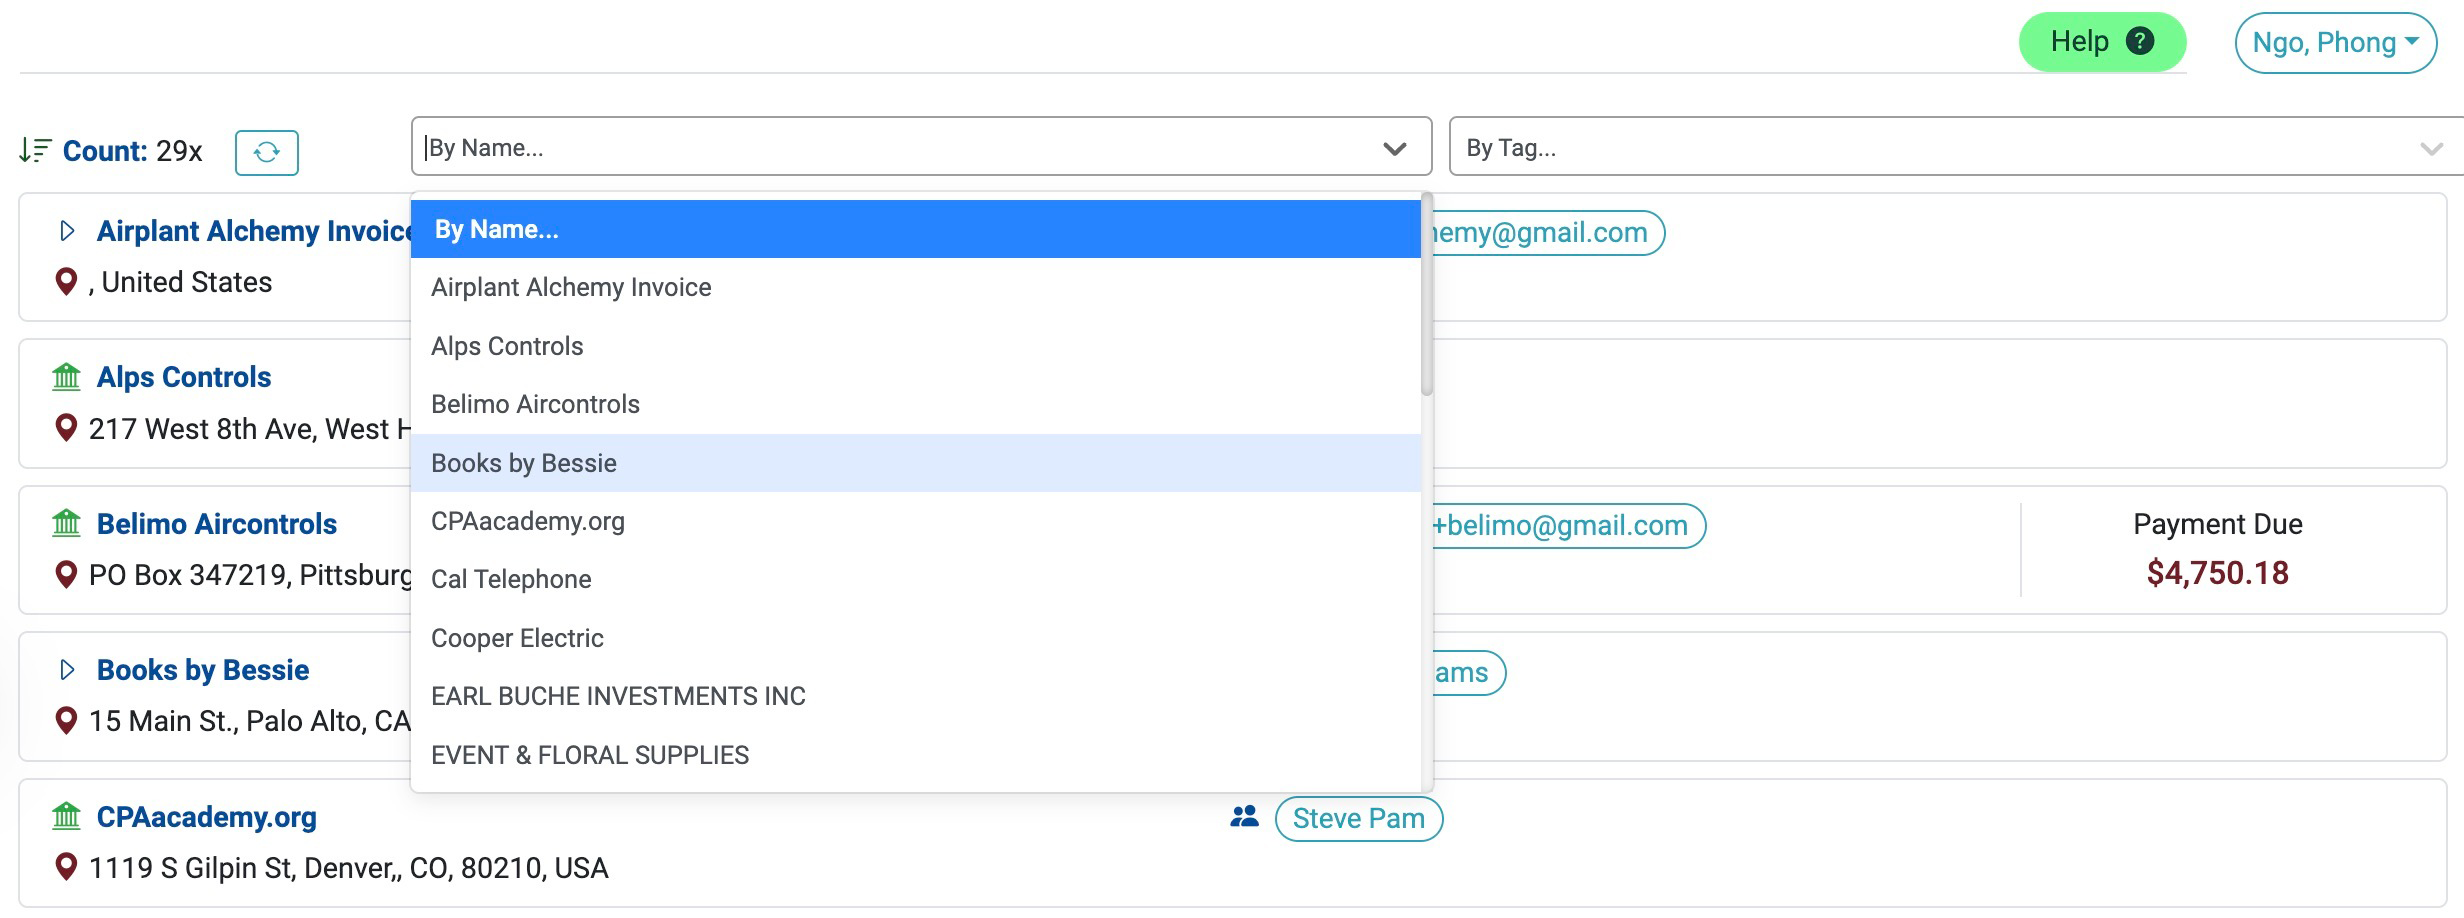Click the contacts people icon near Steve Pam
2464x918 pixels.
coord(1244,817)
